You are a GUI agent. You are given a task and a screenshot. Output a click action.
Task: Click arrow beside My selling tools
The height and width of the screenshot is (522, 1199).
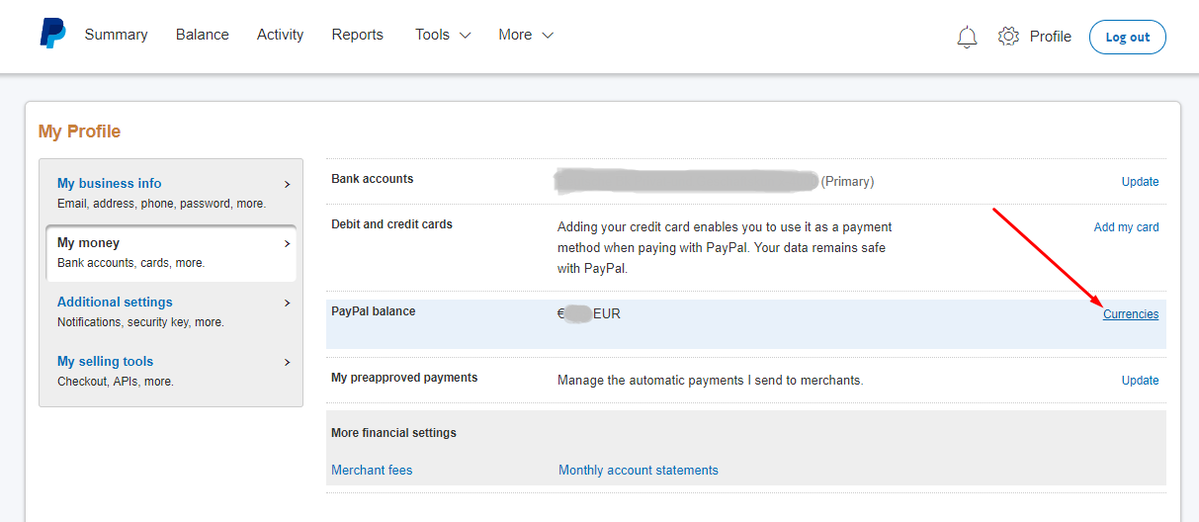click(x=288, y=362)
